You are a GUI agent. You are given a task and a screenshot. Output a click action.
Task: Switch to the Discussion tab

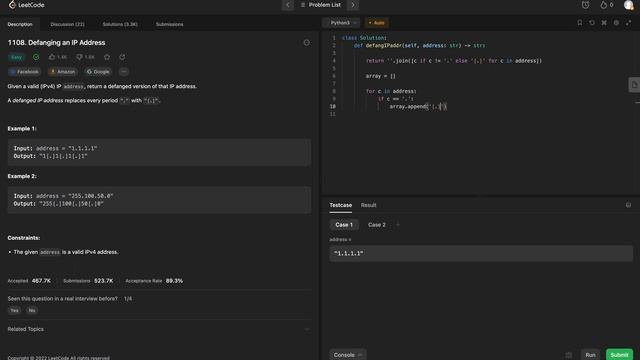coord(67,24)
